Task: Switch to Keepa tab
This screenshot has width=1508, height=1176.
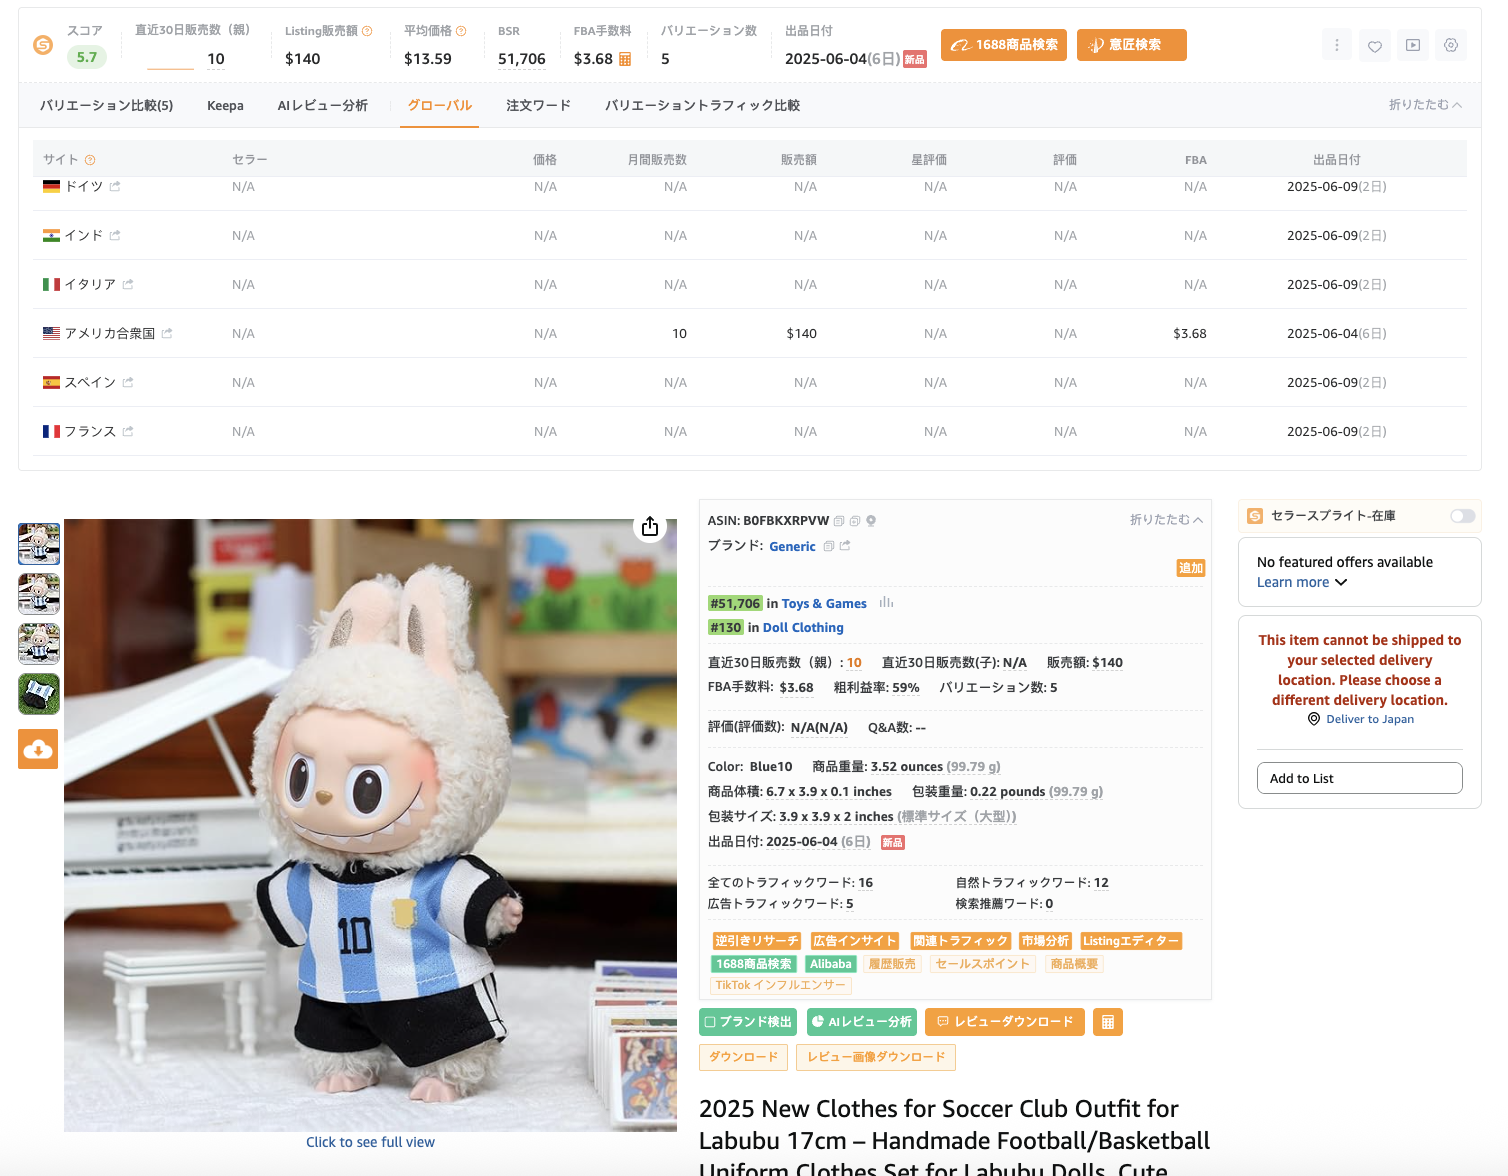Action: [x=225, y=105]
